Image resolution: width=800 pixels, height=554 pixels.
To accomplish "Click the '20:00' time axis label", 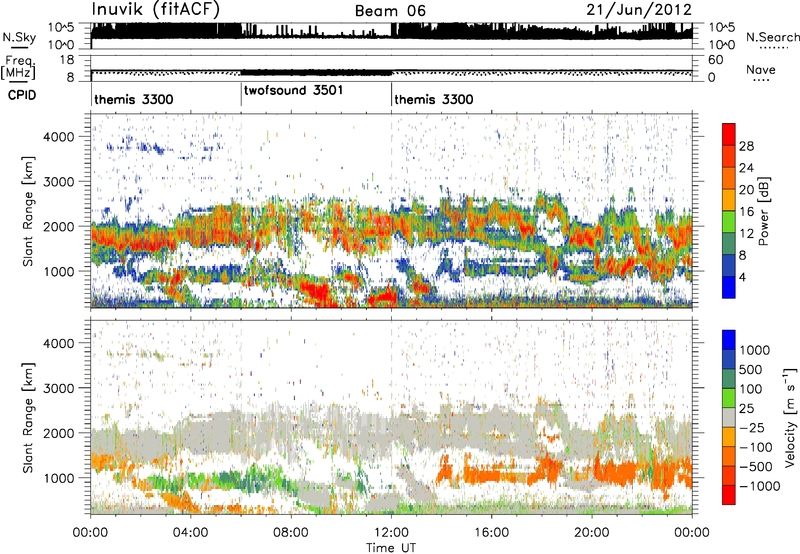I will point(592,533).
